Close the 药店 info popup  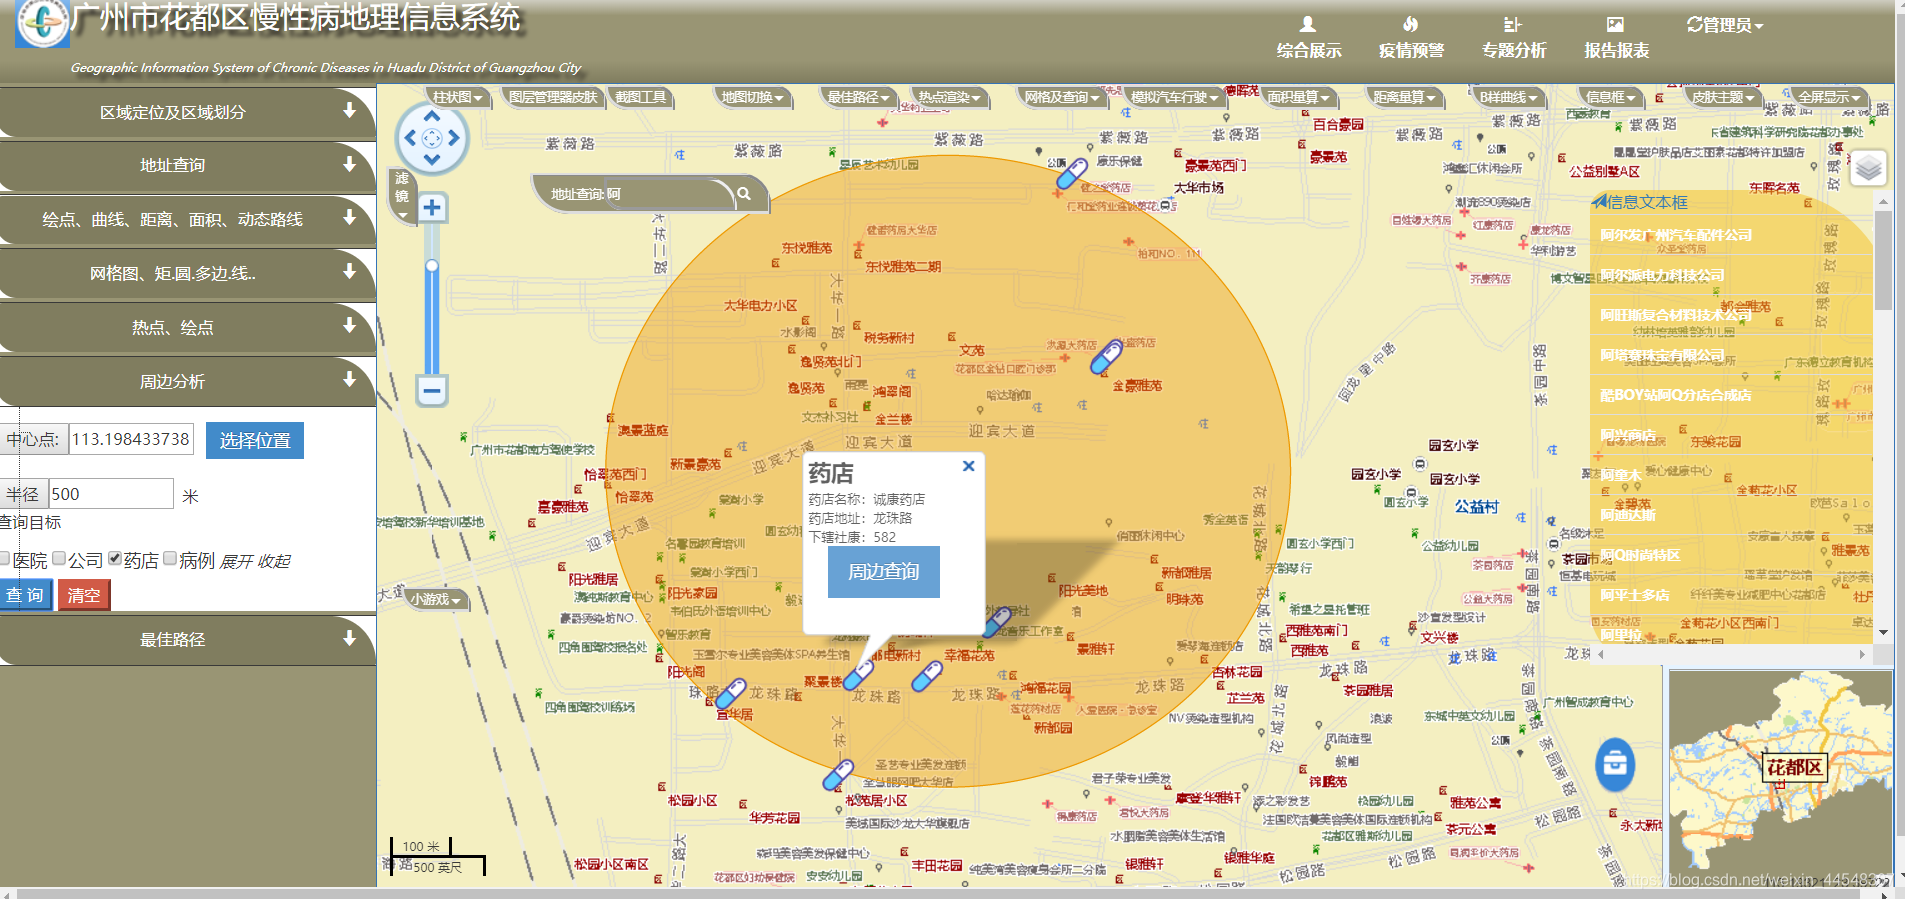[x=968, y=466]
